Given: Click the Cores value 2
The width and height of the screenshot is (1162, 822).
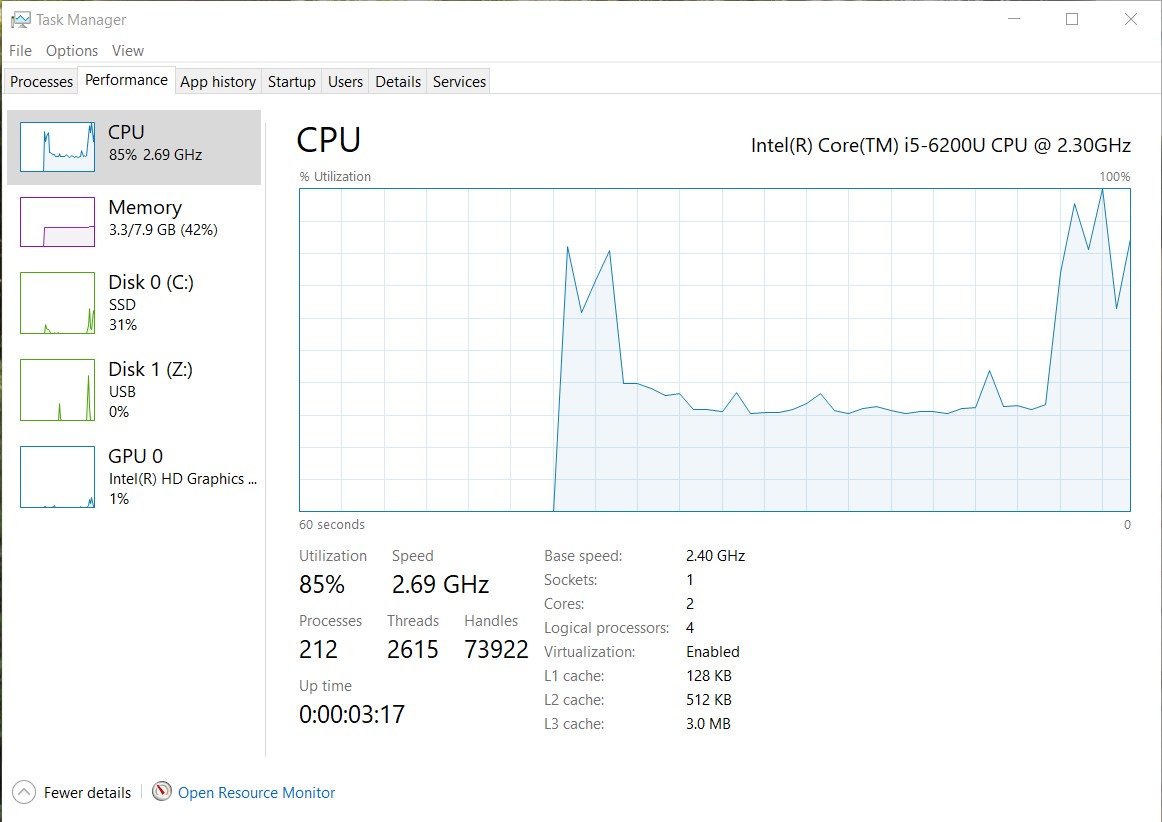Looking at the screenshot, I should coord(690,603).
